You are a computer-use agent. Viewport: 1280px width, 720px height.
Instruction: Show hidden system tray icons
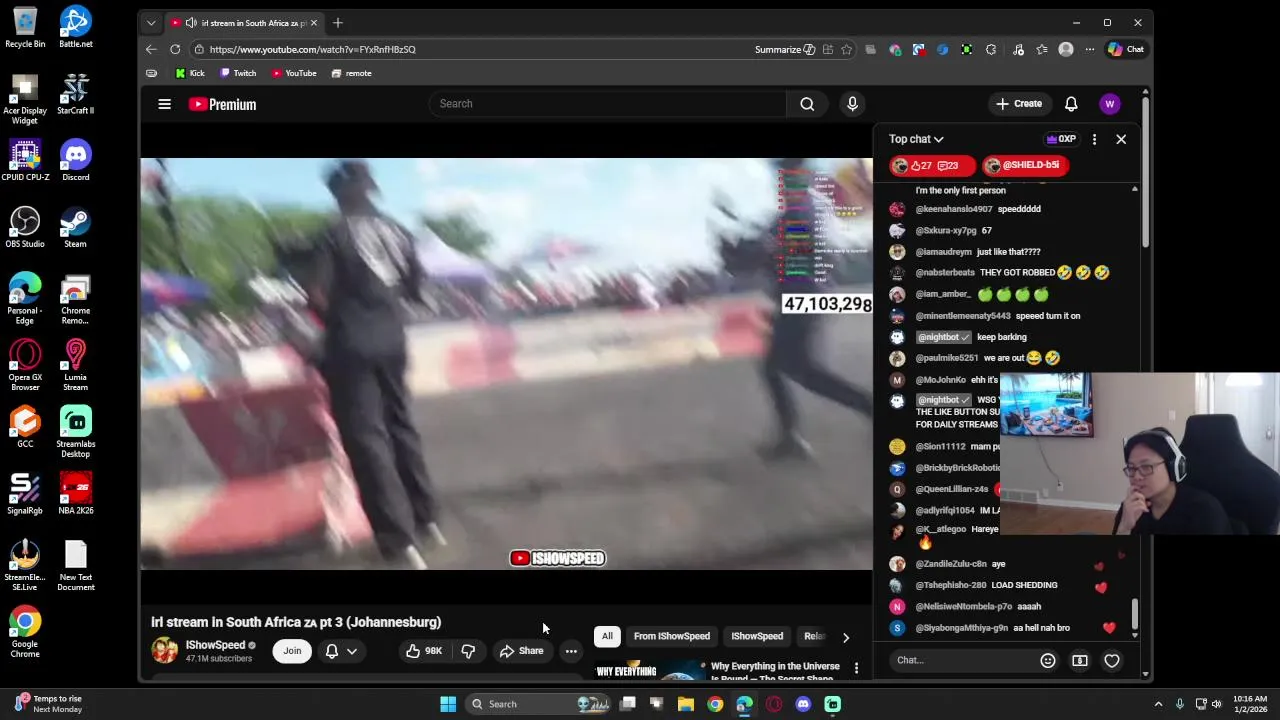click(x=1158, y=704)
